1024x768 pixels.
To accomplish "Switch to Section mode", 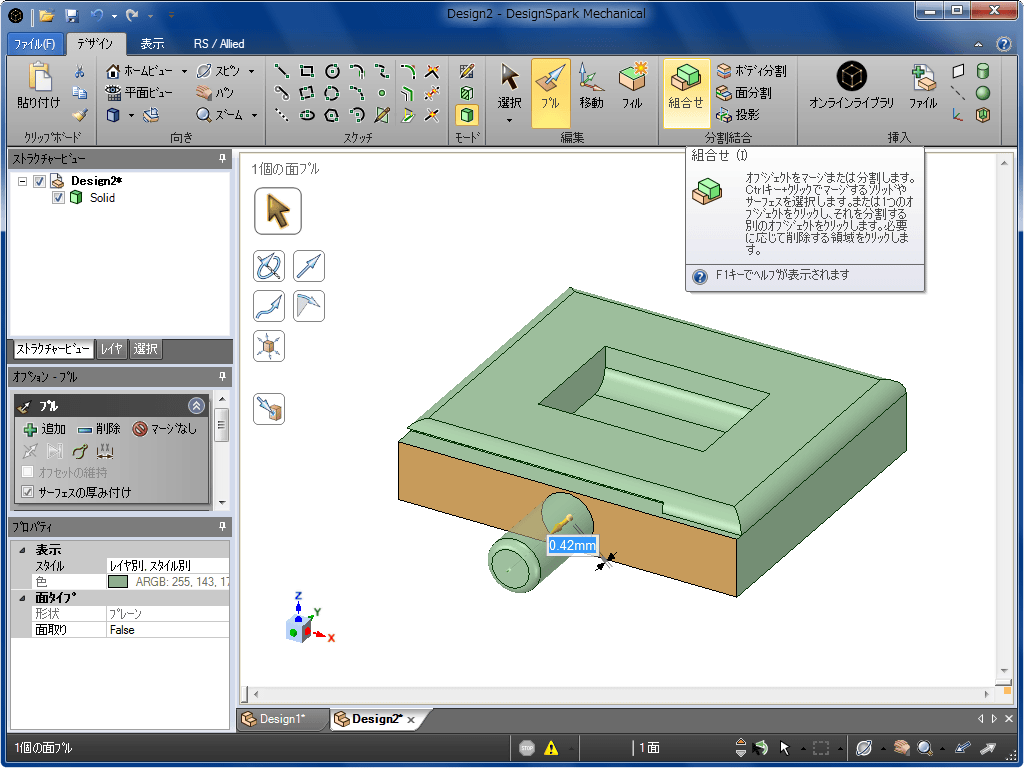I will pyautogui.click(x=466, y=93).
